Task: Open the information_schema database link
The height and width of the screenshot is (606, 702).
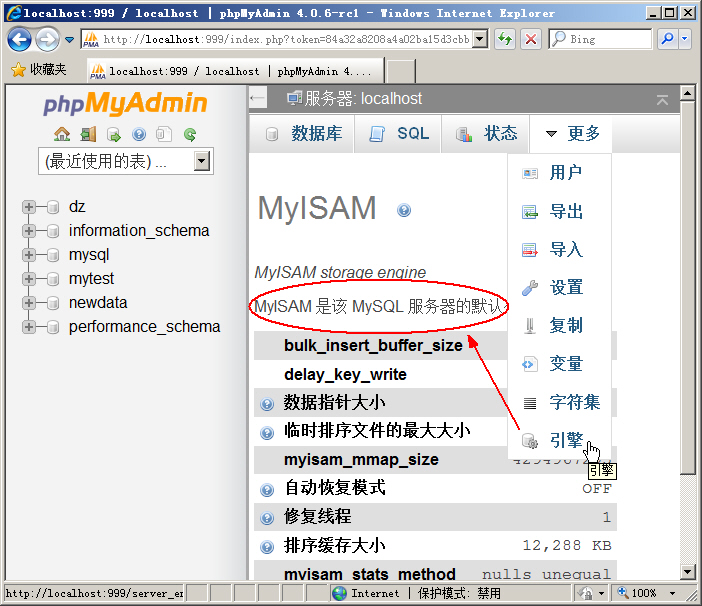Action: click(x=139, y=231)
